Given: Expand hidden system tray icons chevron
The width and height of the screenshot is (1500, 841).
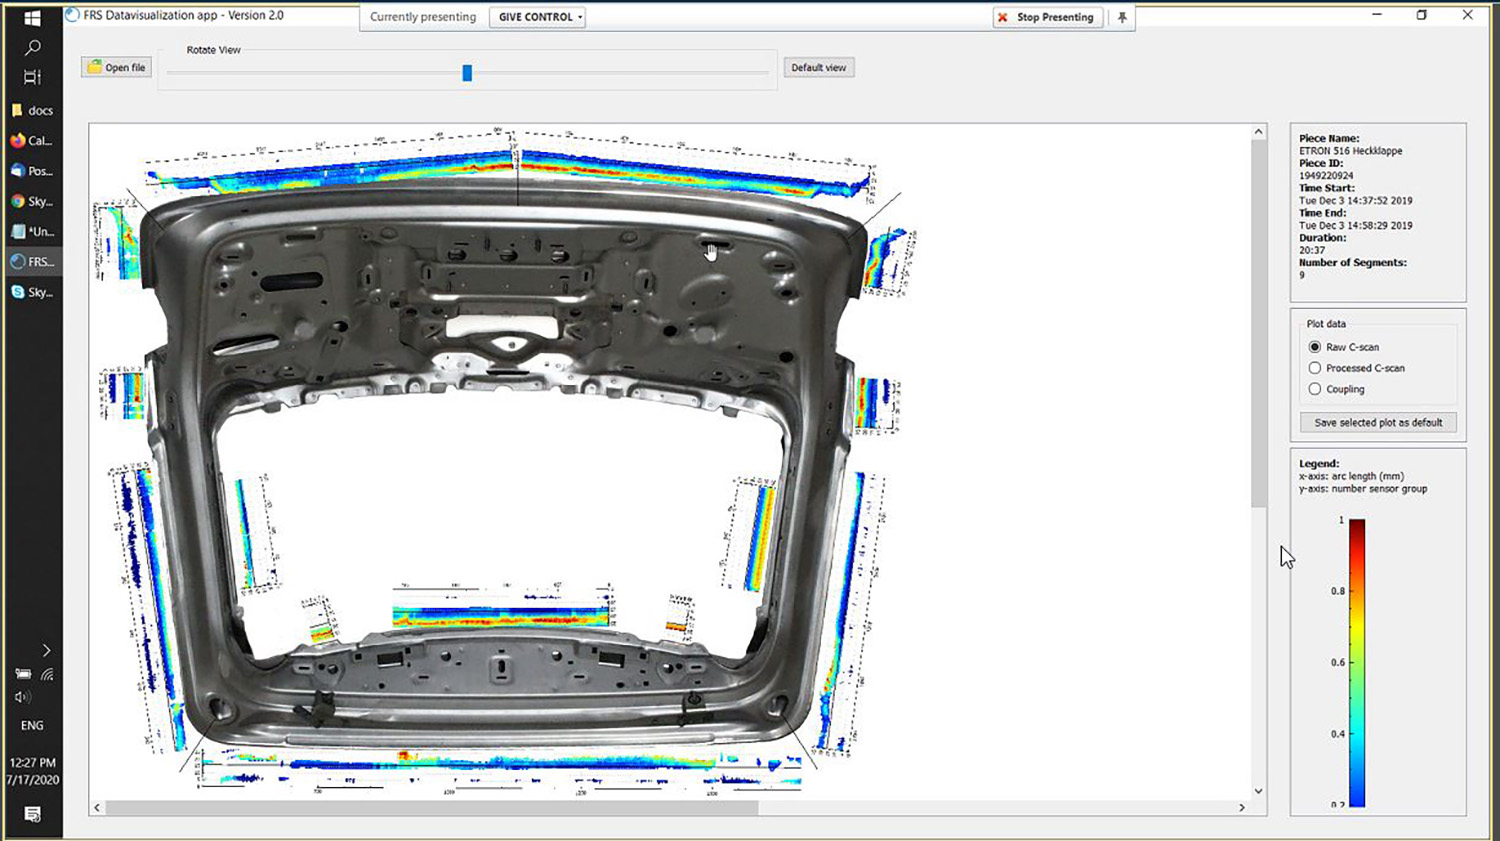Looking at the screenshot, I should pyautogui.click(x=46, y=650).
